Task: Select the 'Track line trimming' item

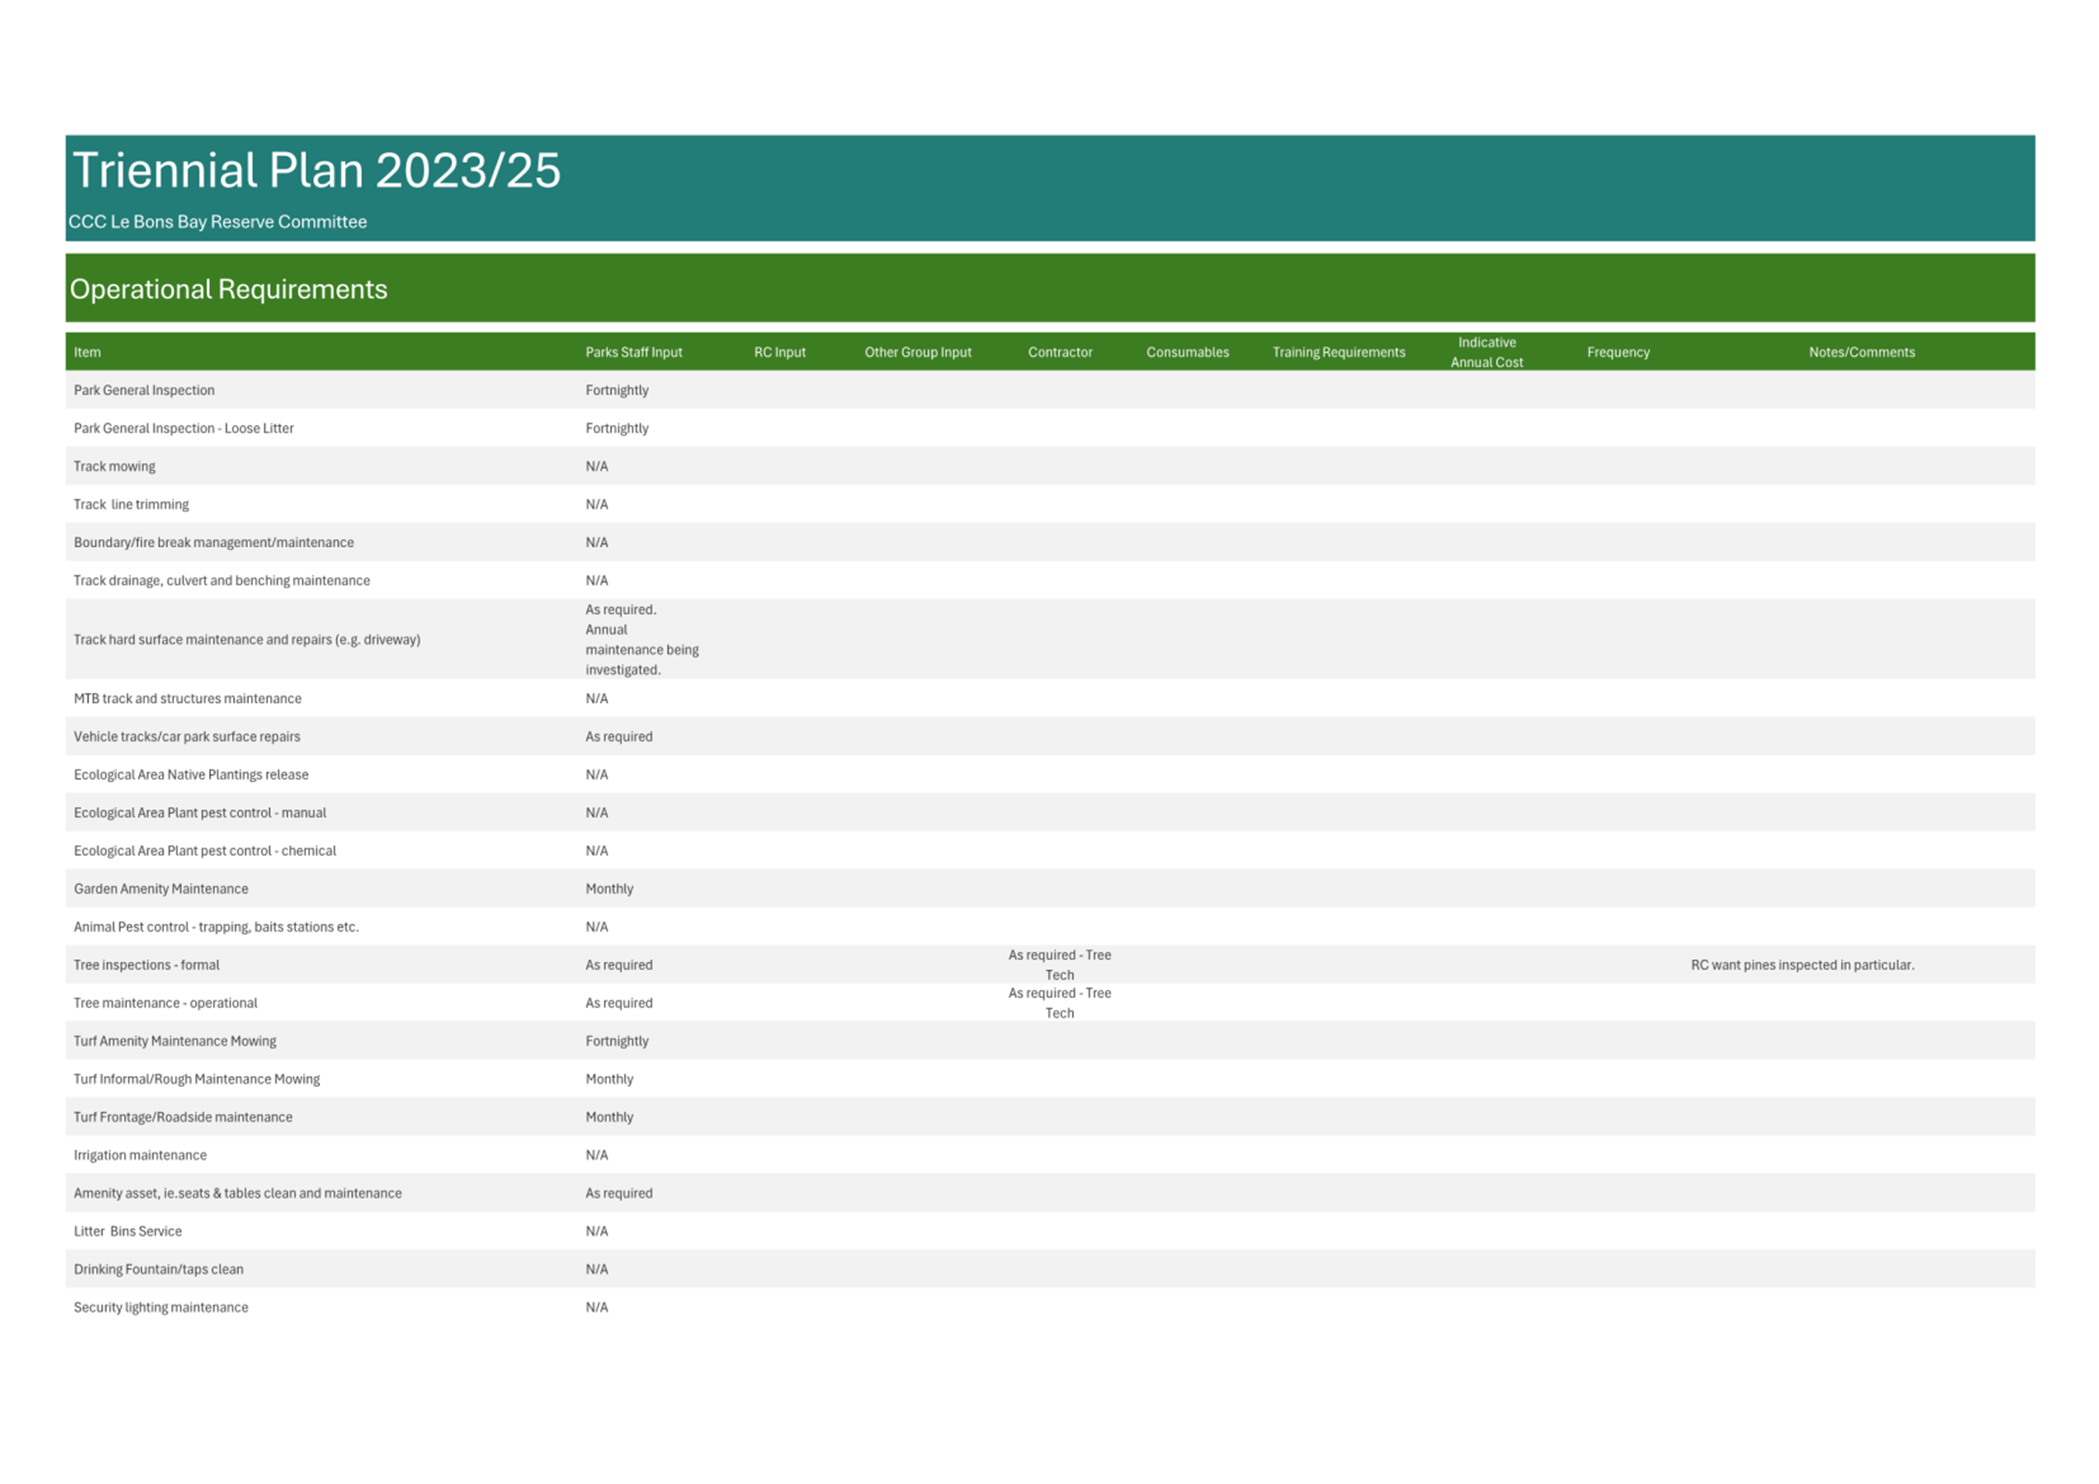Action: coord(131,504)
